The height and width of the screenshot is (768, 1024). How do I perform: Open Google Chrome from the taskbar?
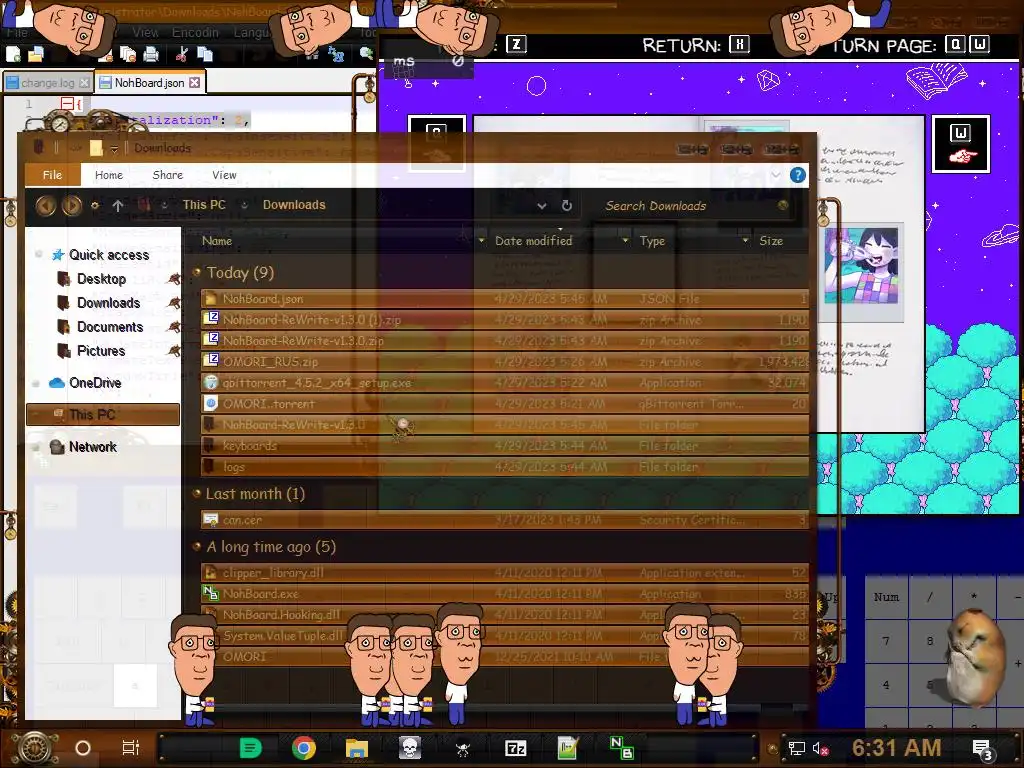[x=304, y=748]
